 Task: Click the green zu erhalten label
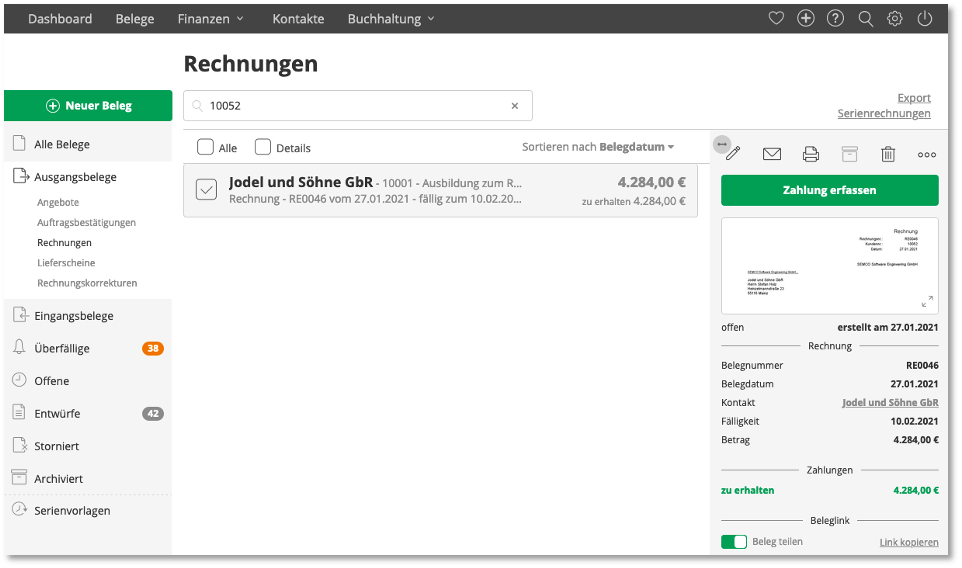(747, 491)
